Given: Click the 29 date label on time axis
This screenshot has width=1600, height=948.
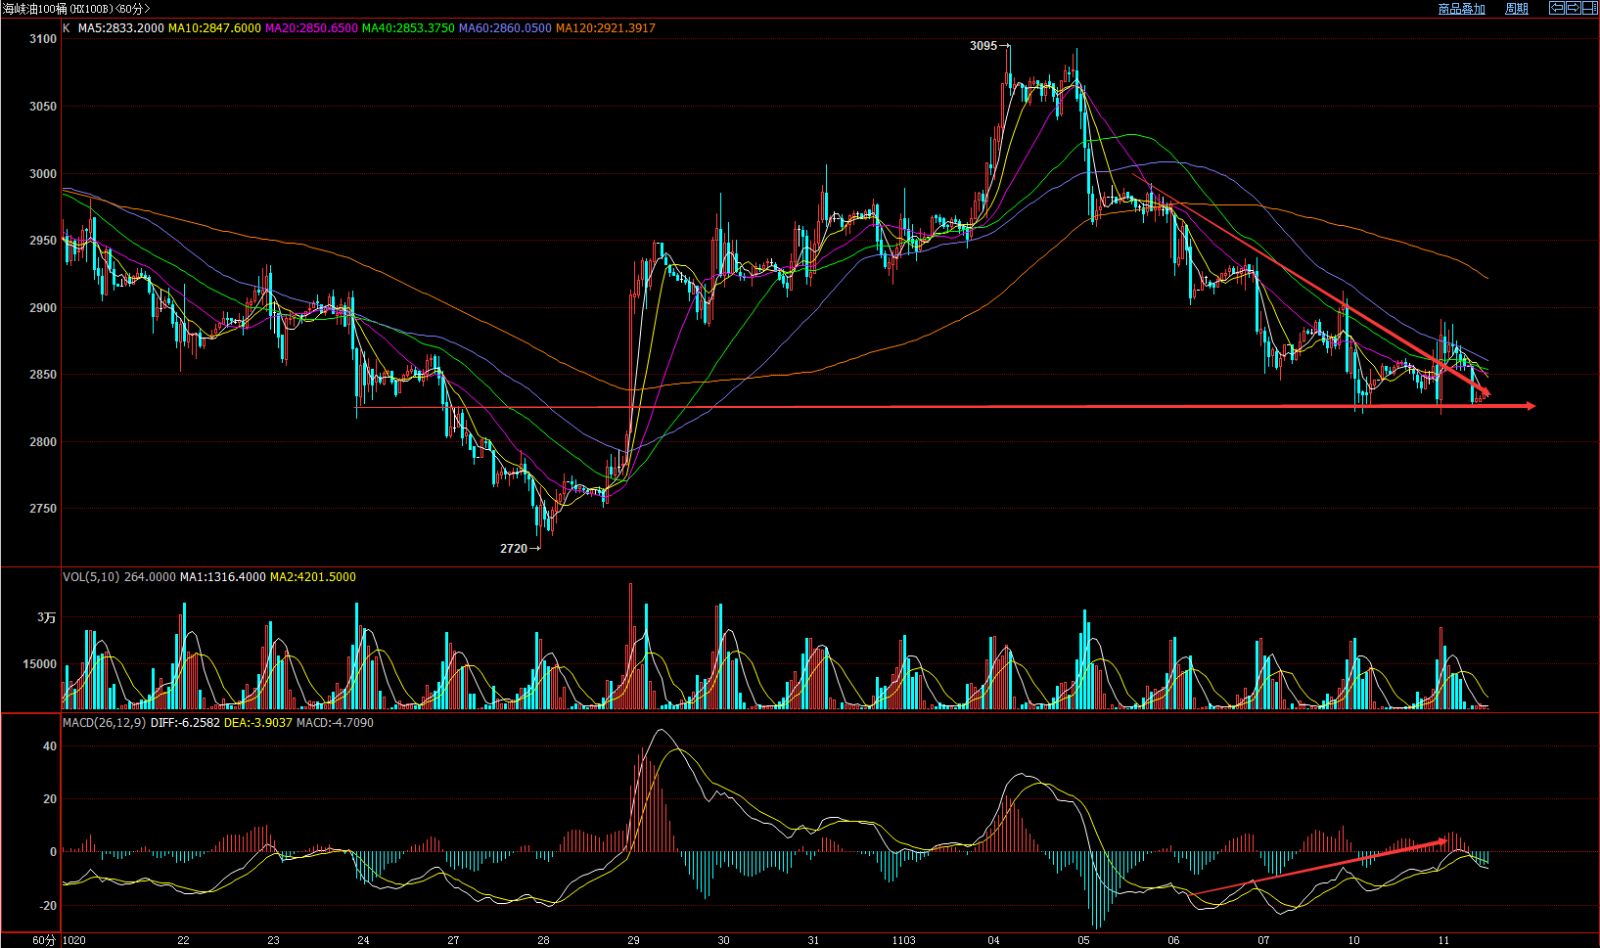Looking at the screenshot, I should (x=633, y=941).
